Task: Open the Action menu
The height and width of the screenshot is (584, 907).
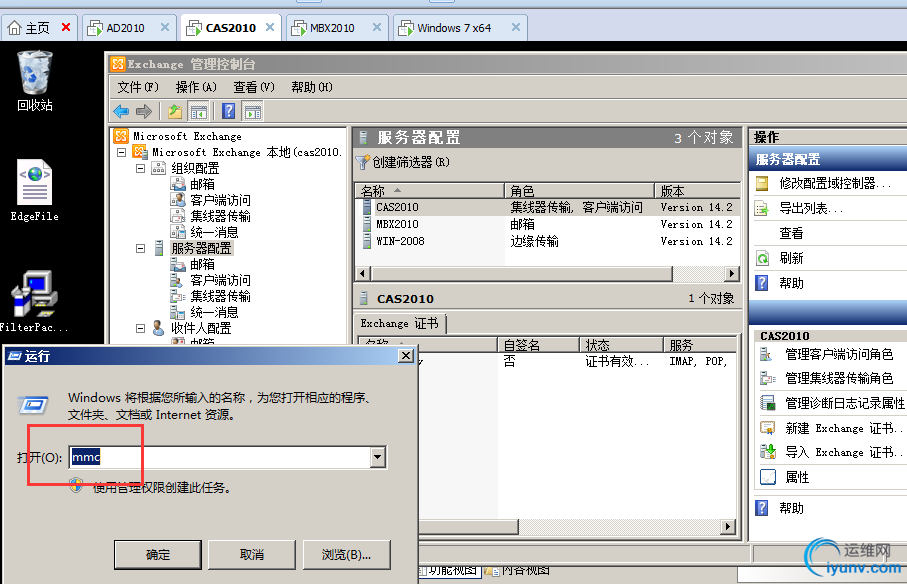Action: click(196, 87)
